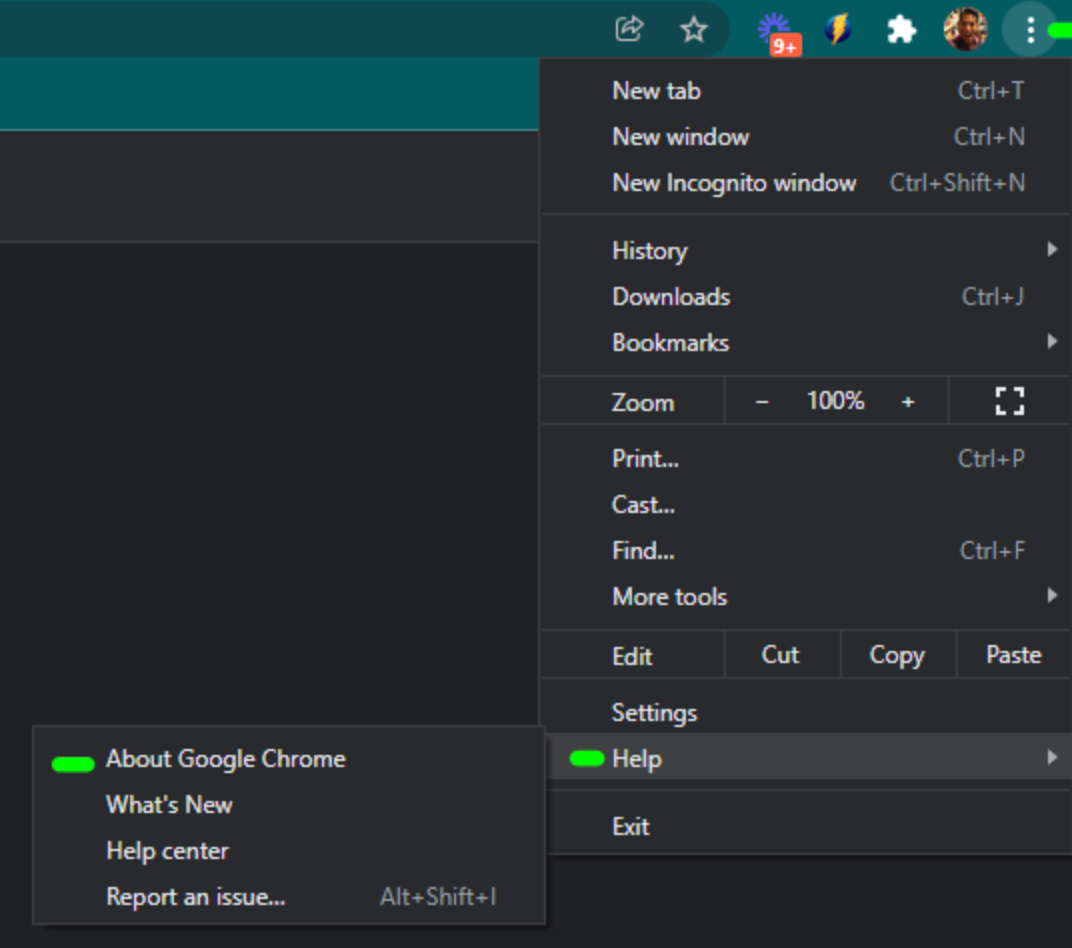
Task: Click the Paste button
Action: (x=1014, y=655)
